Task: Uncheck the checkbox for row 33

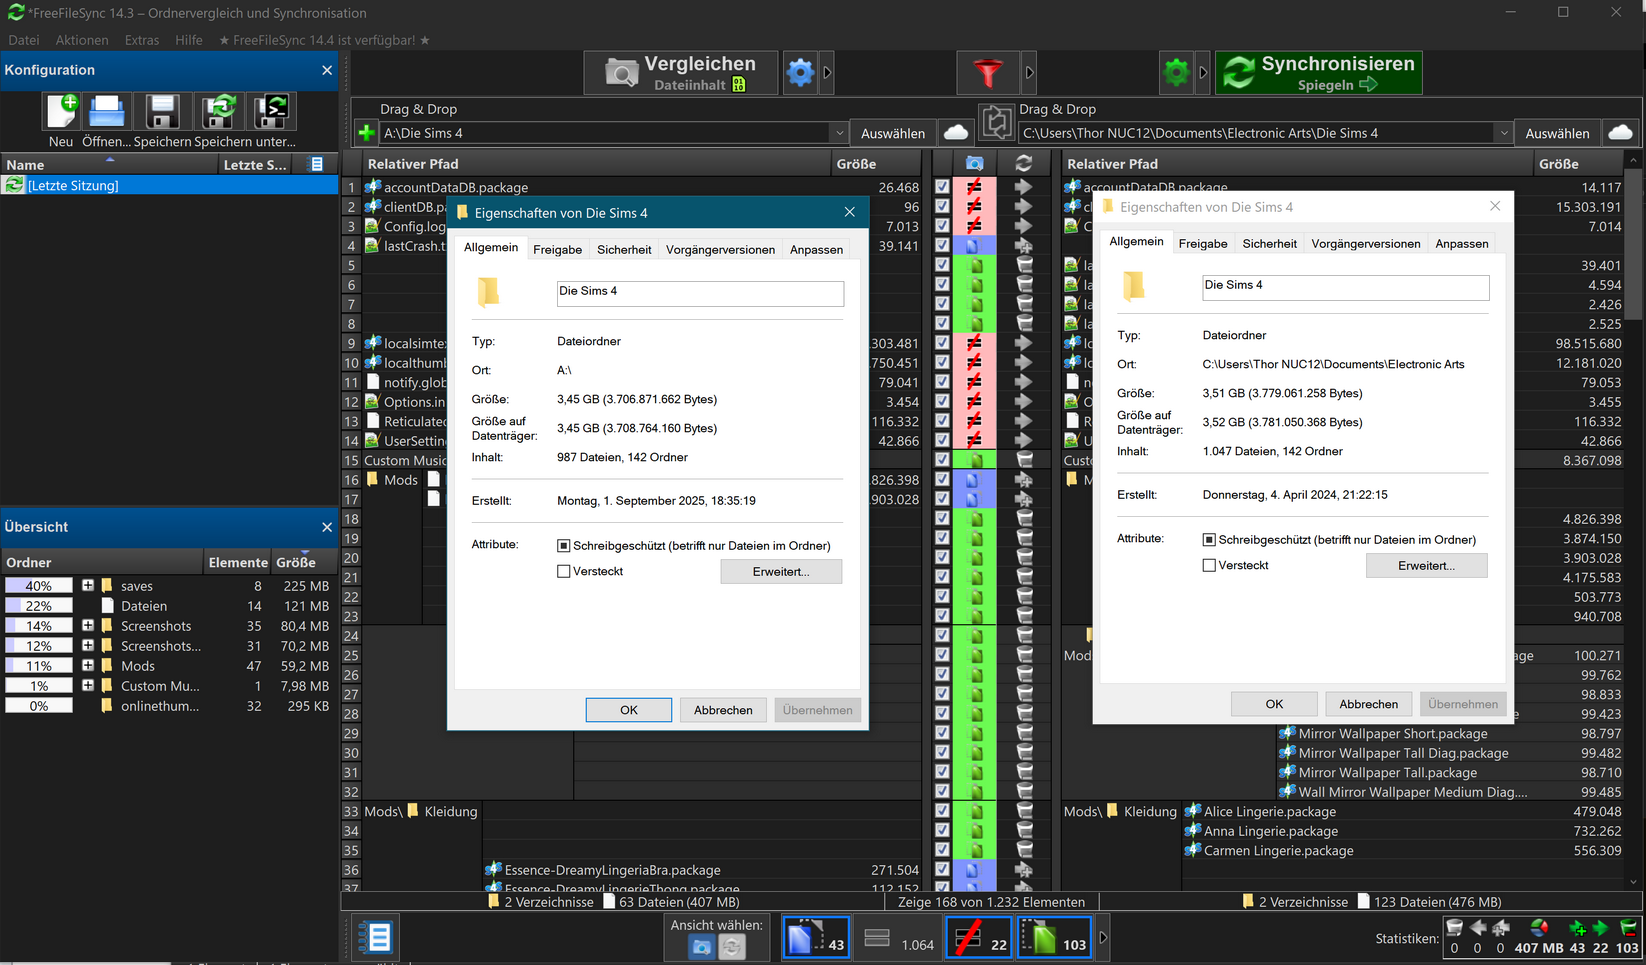Action: 942,811
